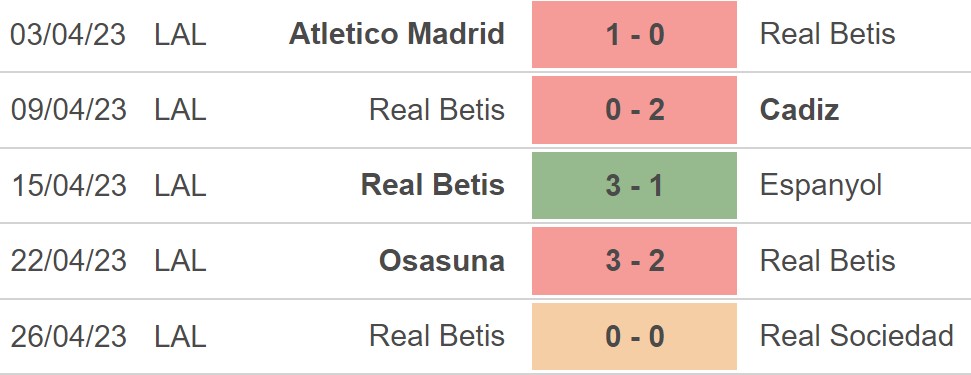Click the 1 - 0 score box

click(634, 34)
